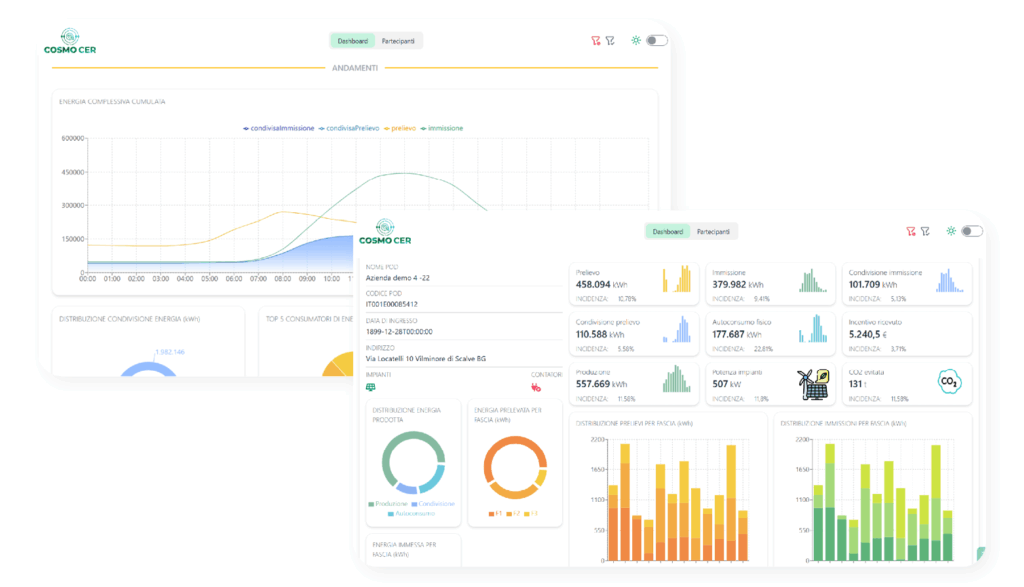The image size is (1024, 587).
Task: Click the CO2 cloud icon
Action: (949, 382)
